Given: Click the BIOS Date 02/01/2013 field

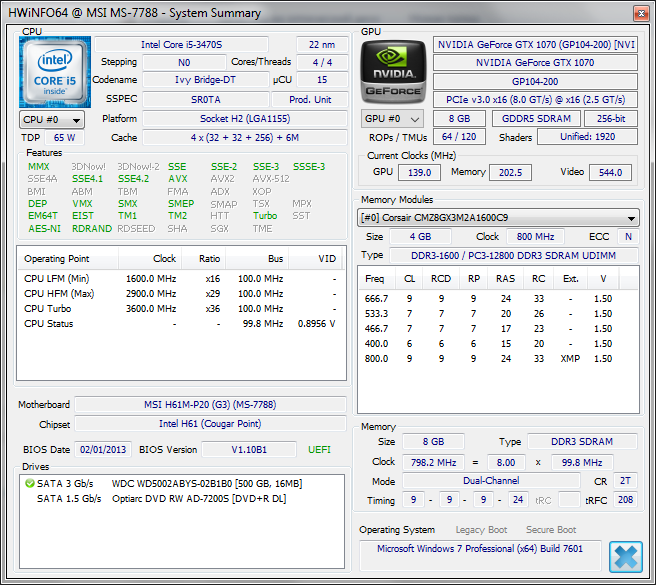Looking at the screenshot, I should point(103,450).
